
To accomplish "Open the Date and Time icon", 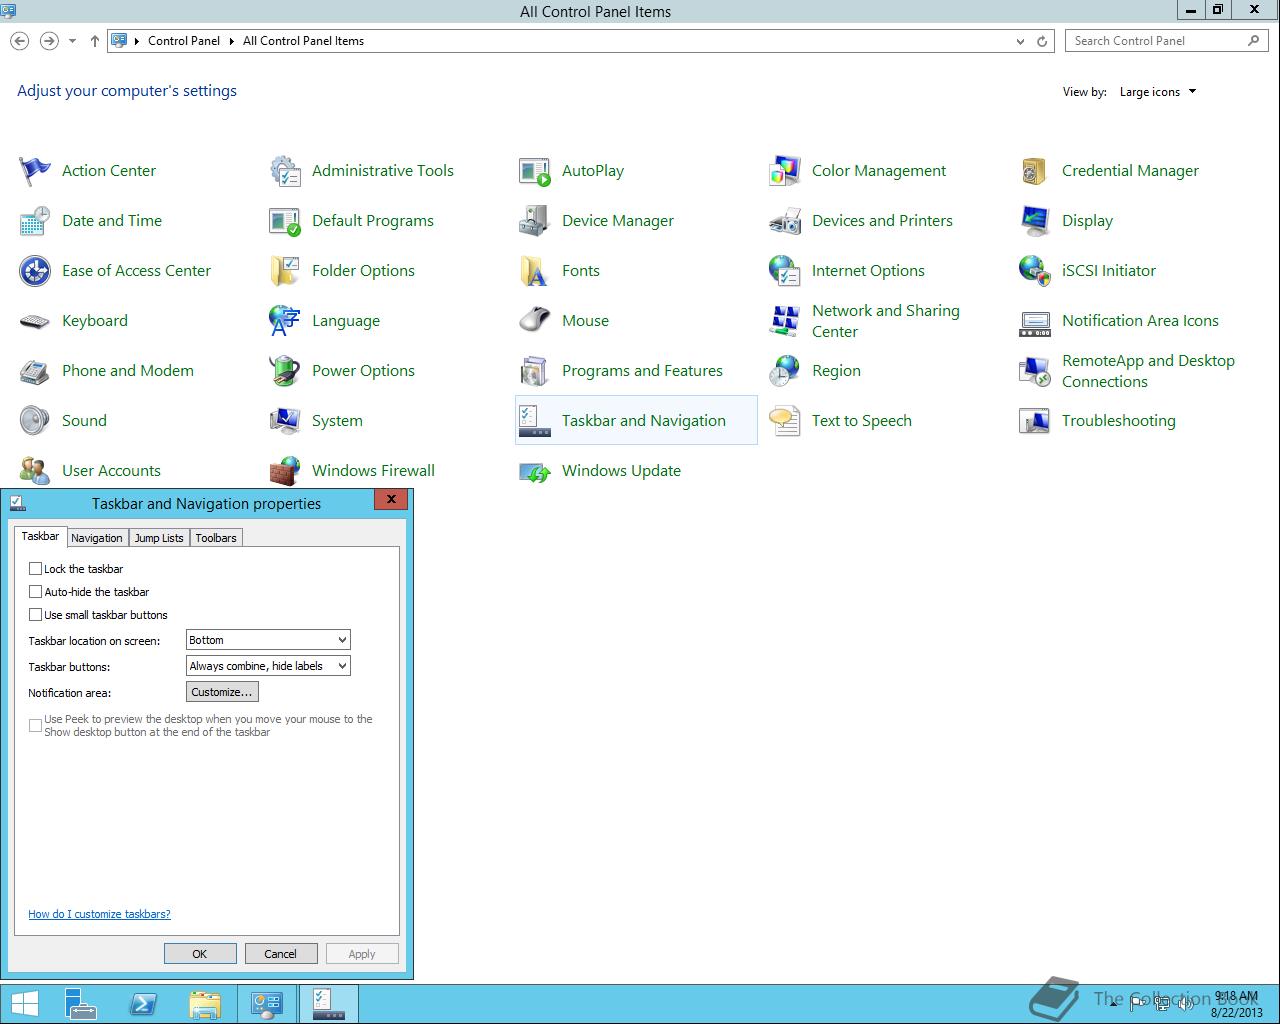I will (35, 221).
